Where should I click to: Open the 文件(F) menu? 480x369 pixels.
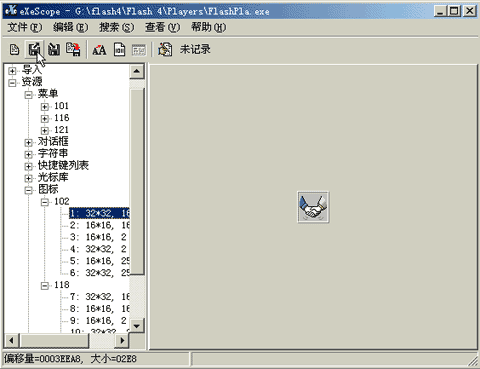point(25,27)
